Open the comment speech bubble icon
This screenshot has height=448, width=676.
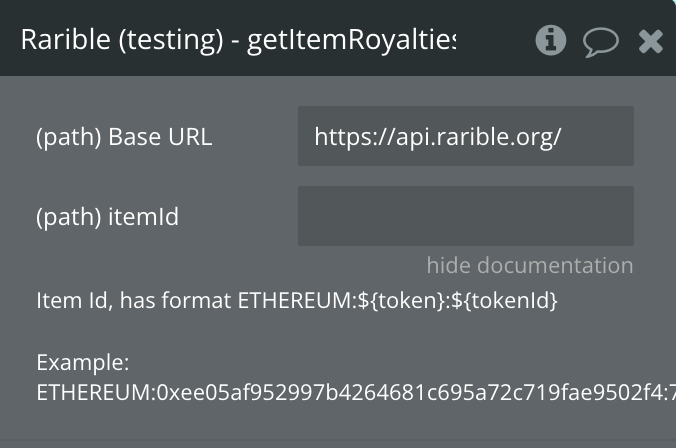point(601,42)
